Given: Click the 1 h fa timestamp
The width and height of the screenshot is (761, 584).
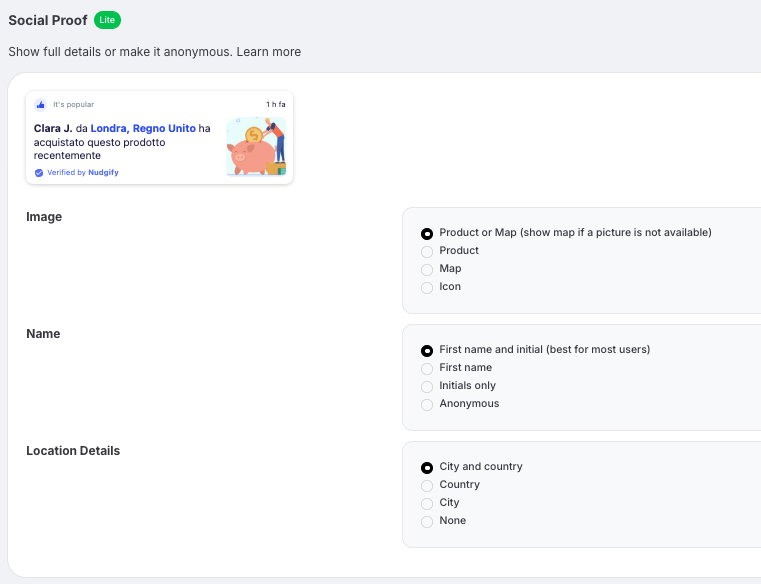Looking at the screenshot, I should tap(275, 104).
